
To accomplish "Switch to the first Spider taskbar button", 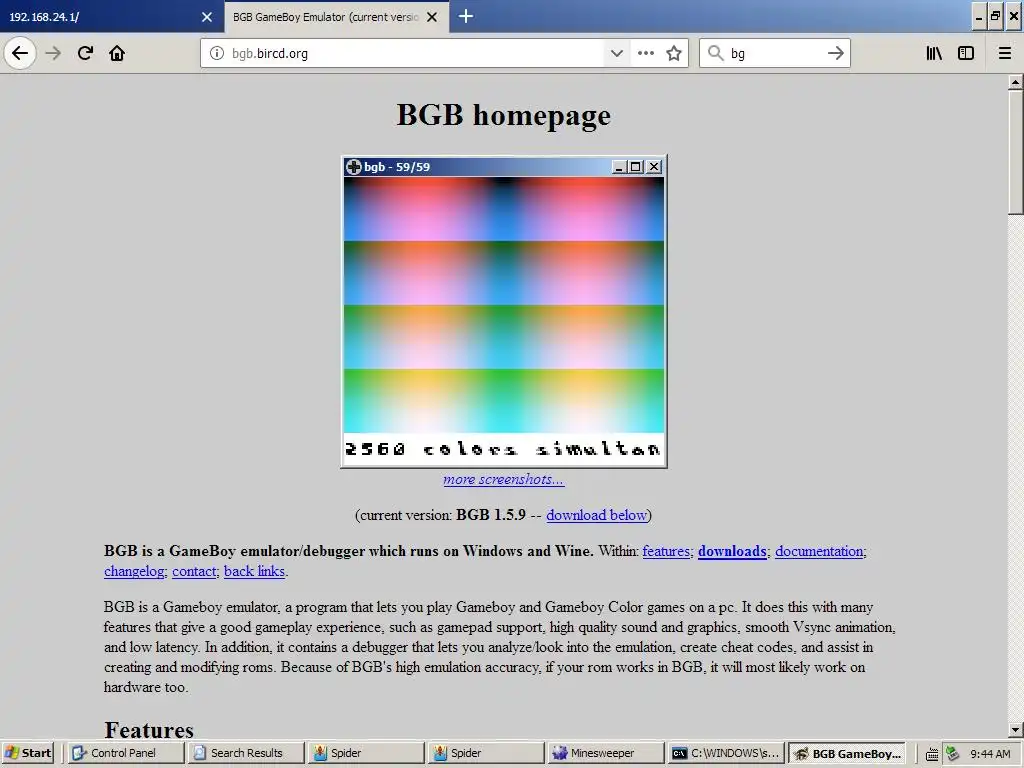I will pos(367,753).
